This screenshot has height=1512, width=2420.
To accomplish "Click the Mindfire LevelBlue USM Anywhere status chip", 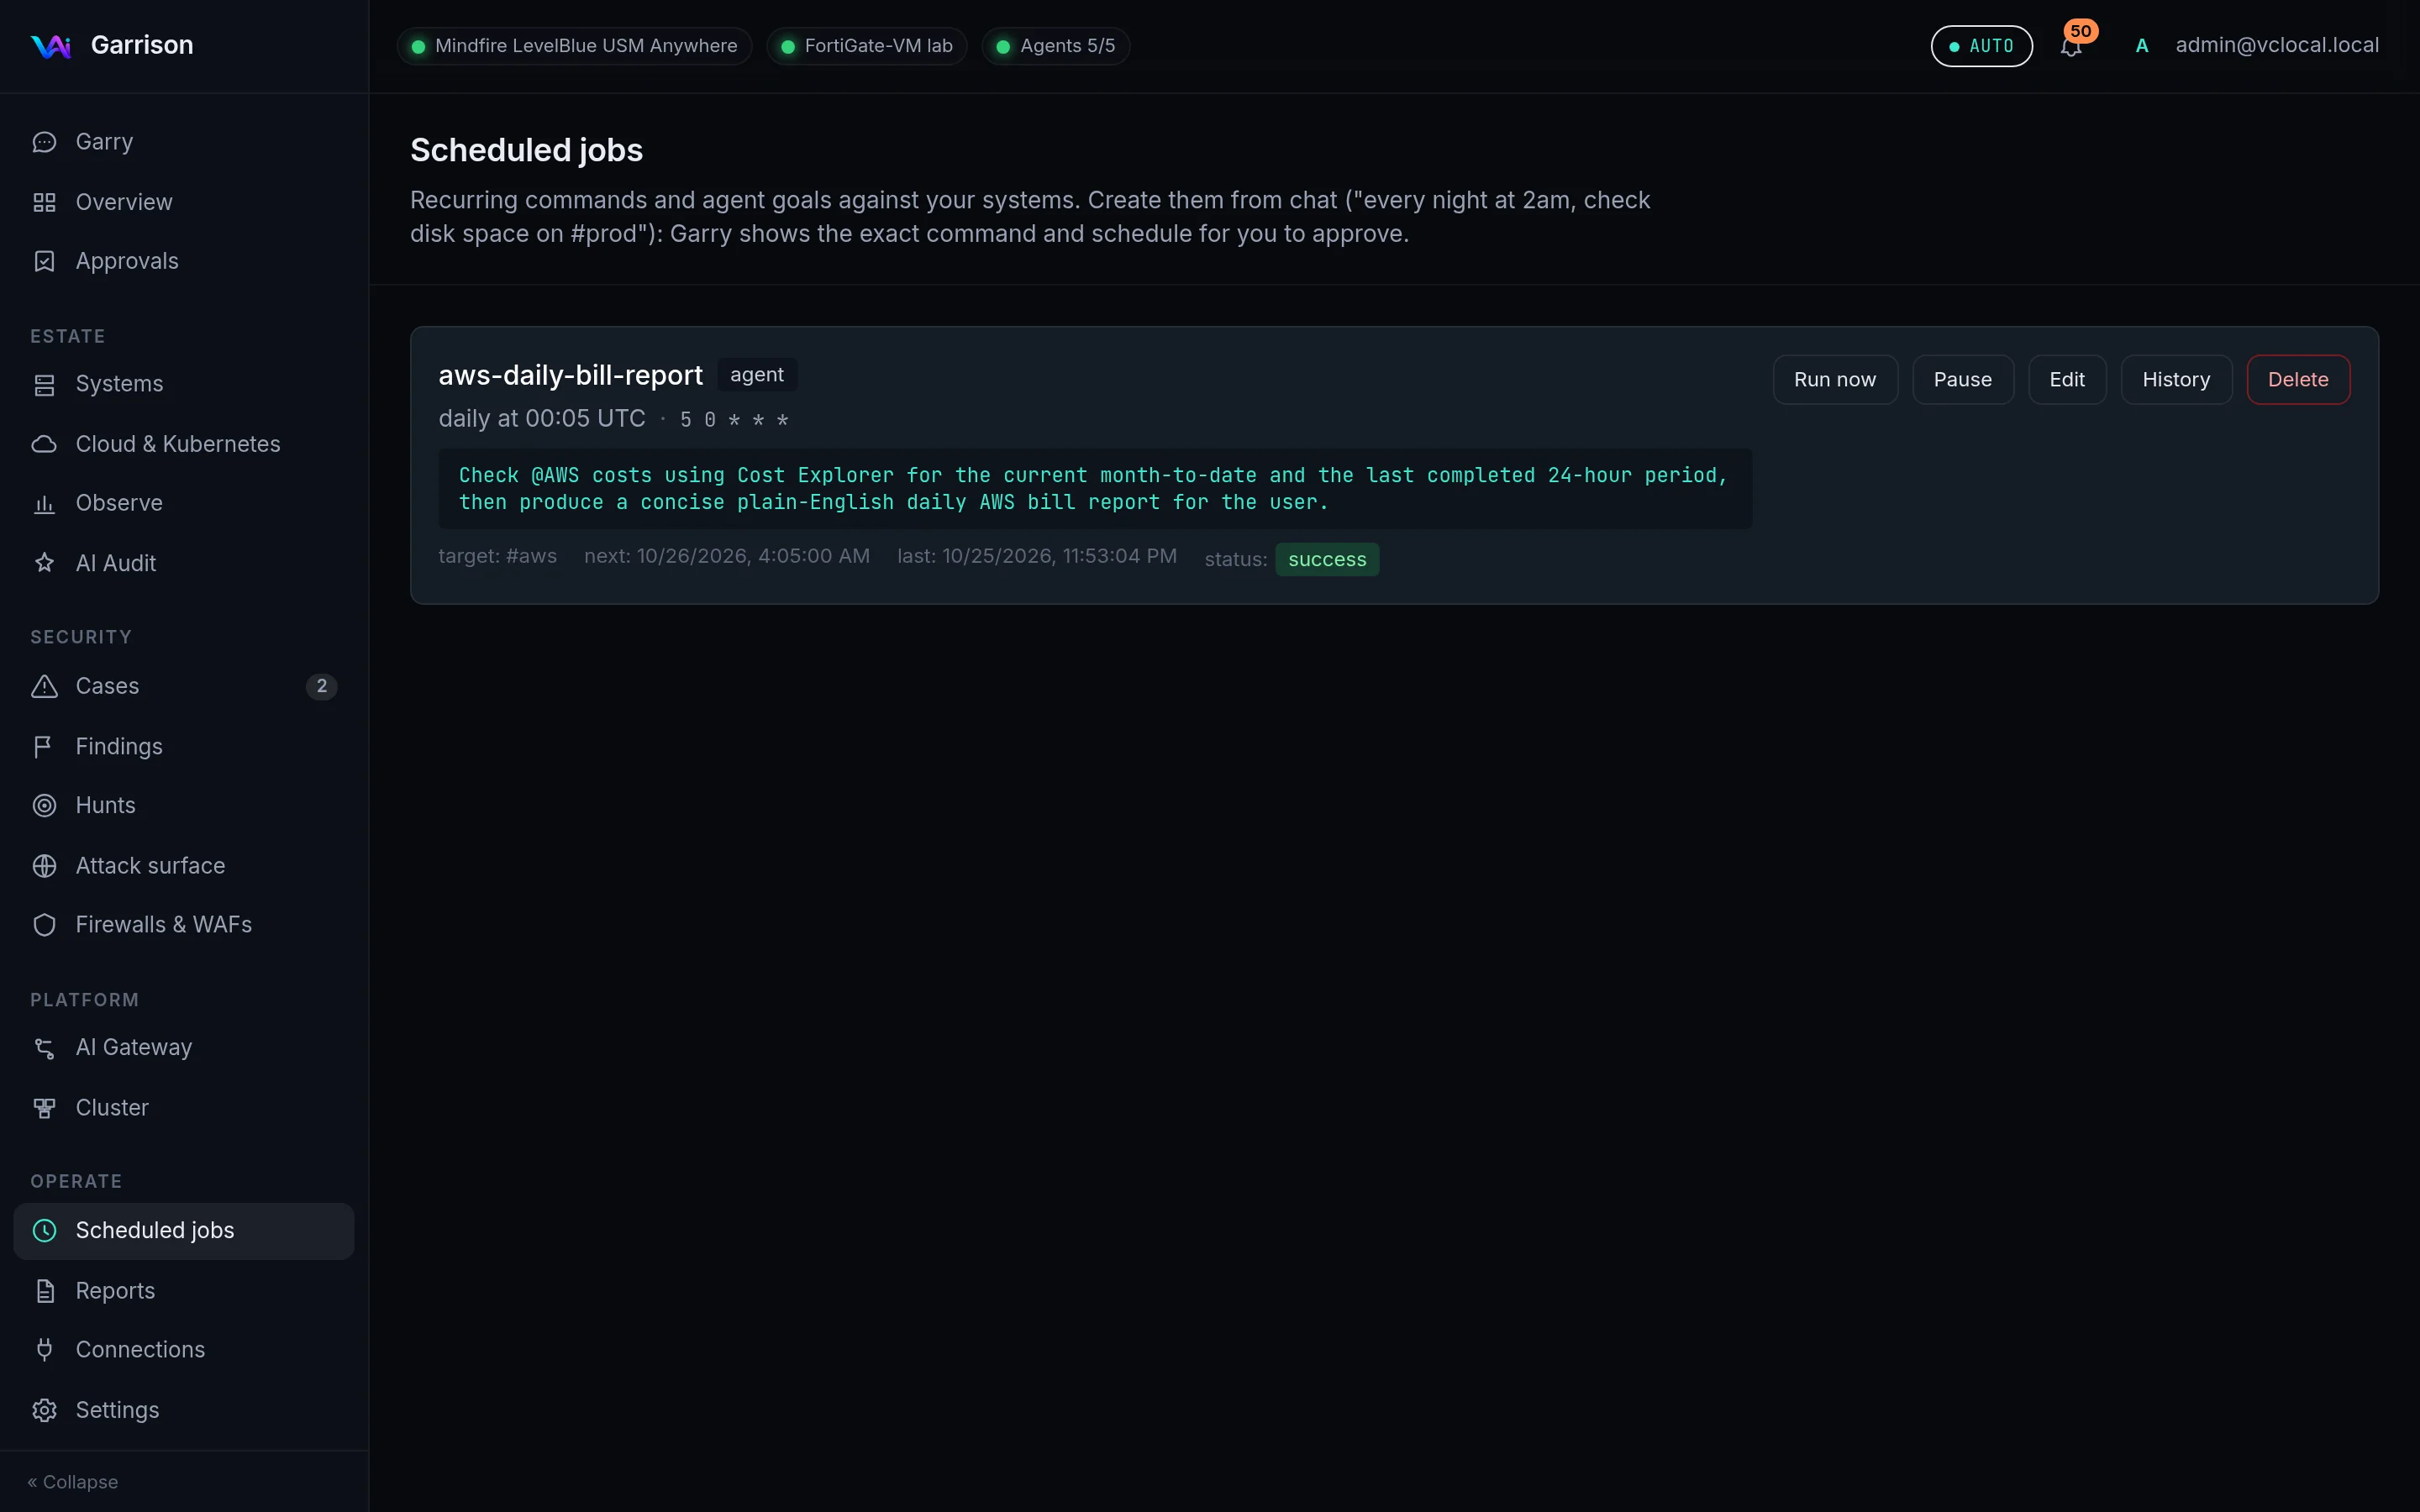I will [574, 46].
